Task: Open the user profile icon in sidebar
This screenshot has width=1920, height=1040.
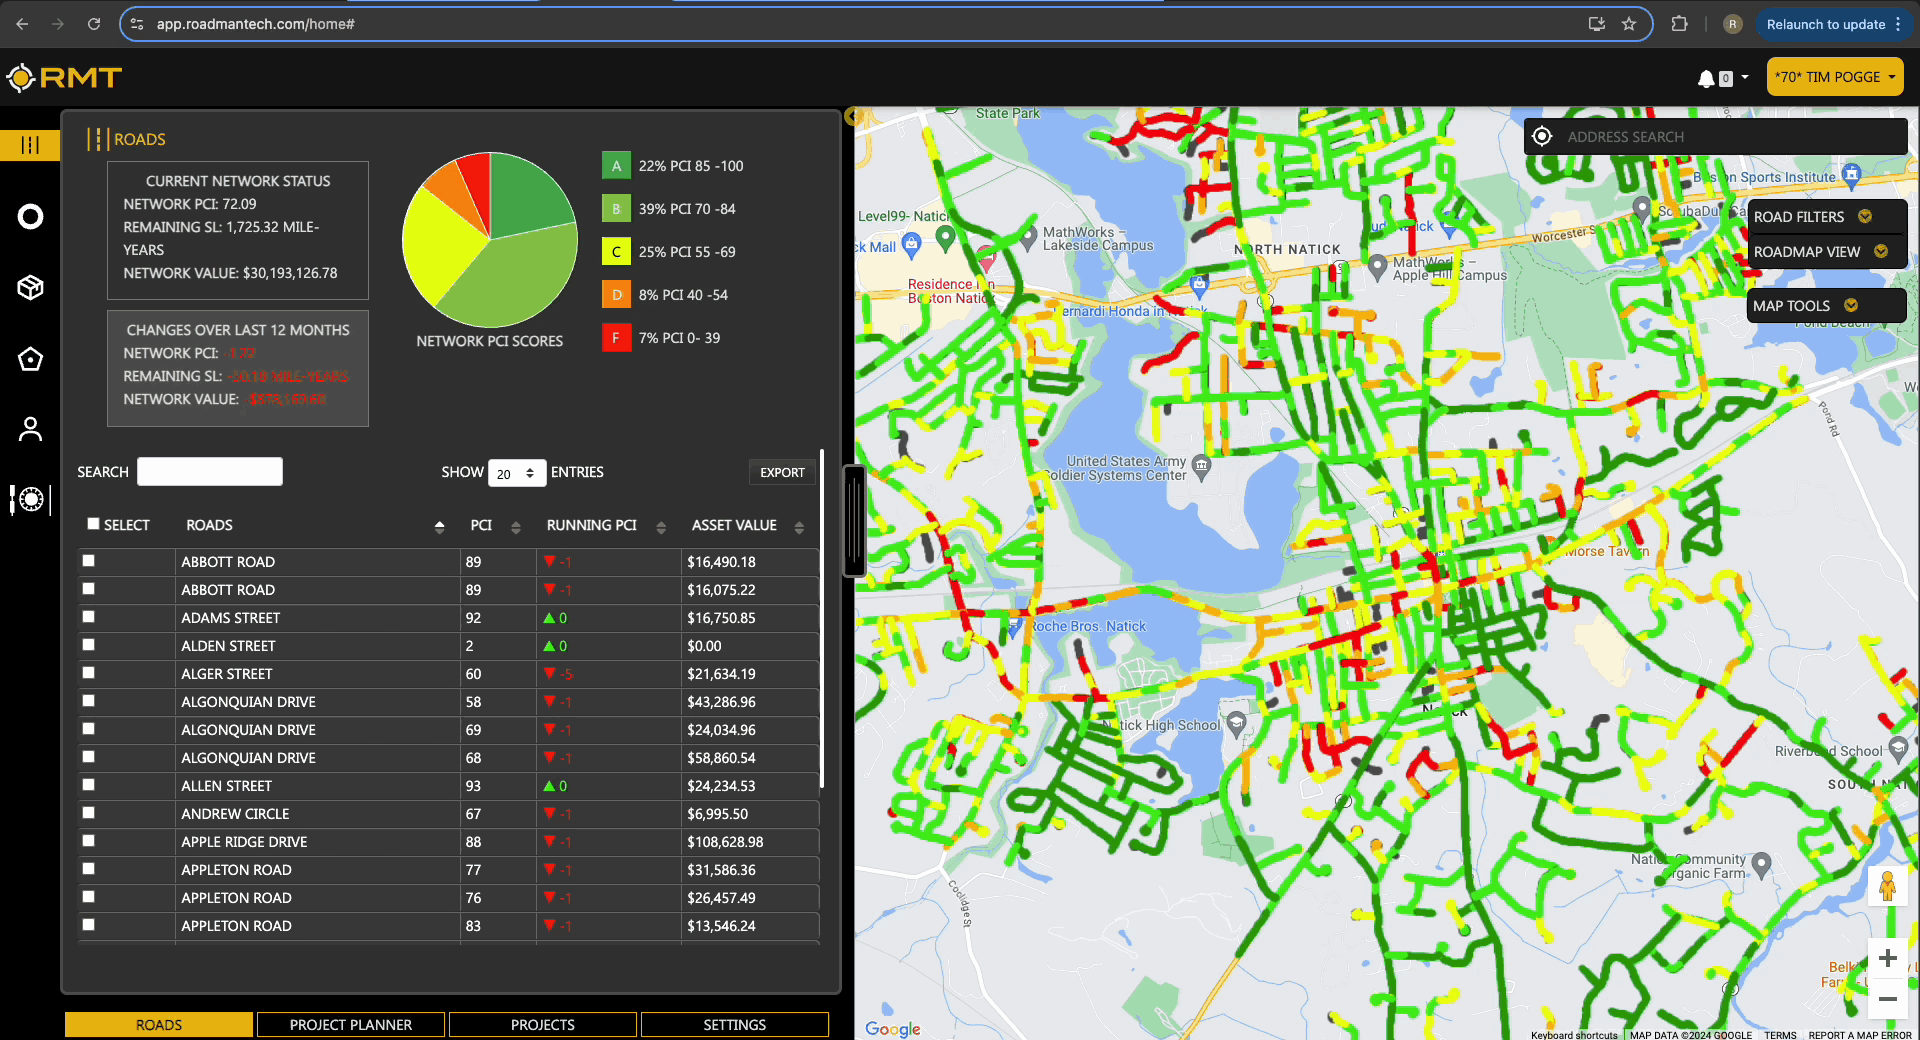Action: click(30, 428)
